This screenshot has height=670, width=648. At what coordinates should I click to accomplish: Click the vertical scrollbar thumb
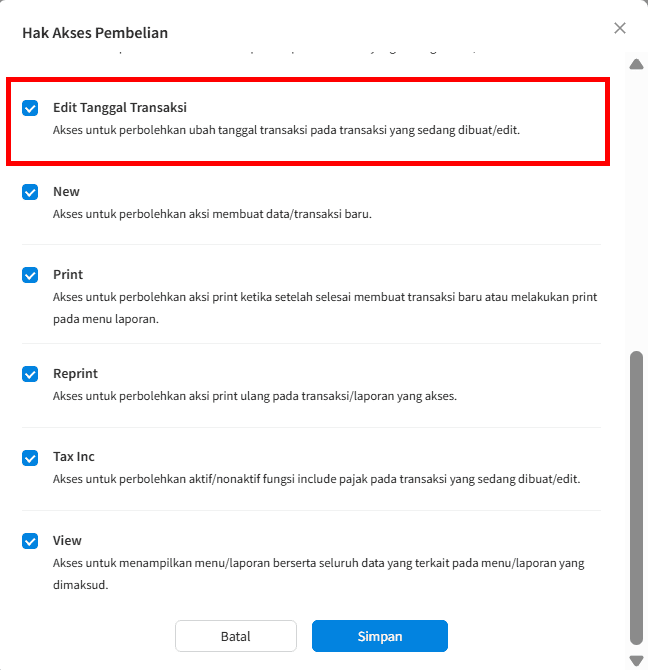tap(636, 495)
